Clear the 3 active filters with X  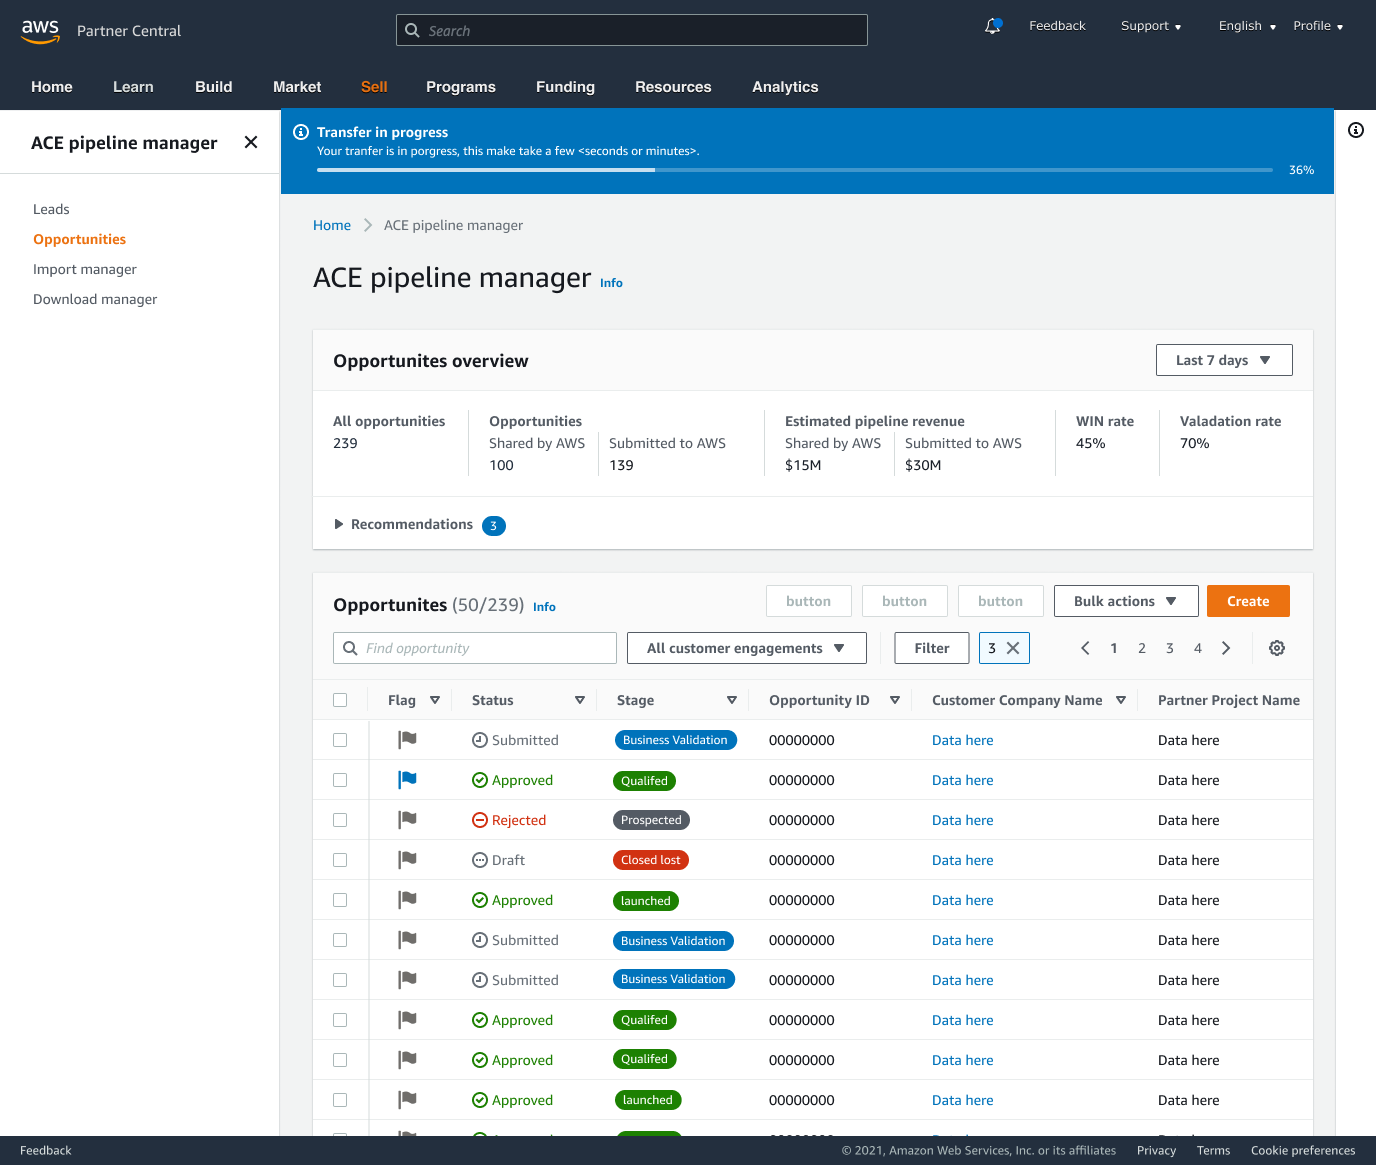tap(1013, 648)
